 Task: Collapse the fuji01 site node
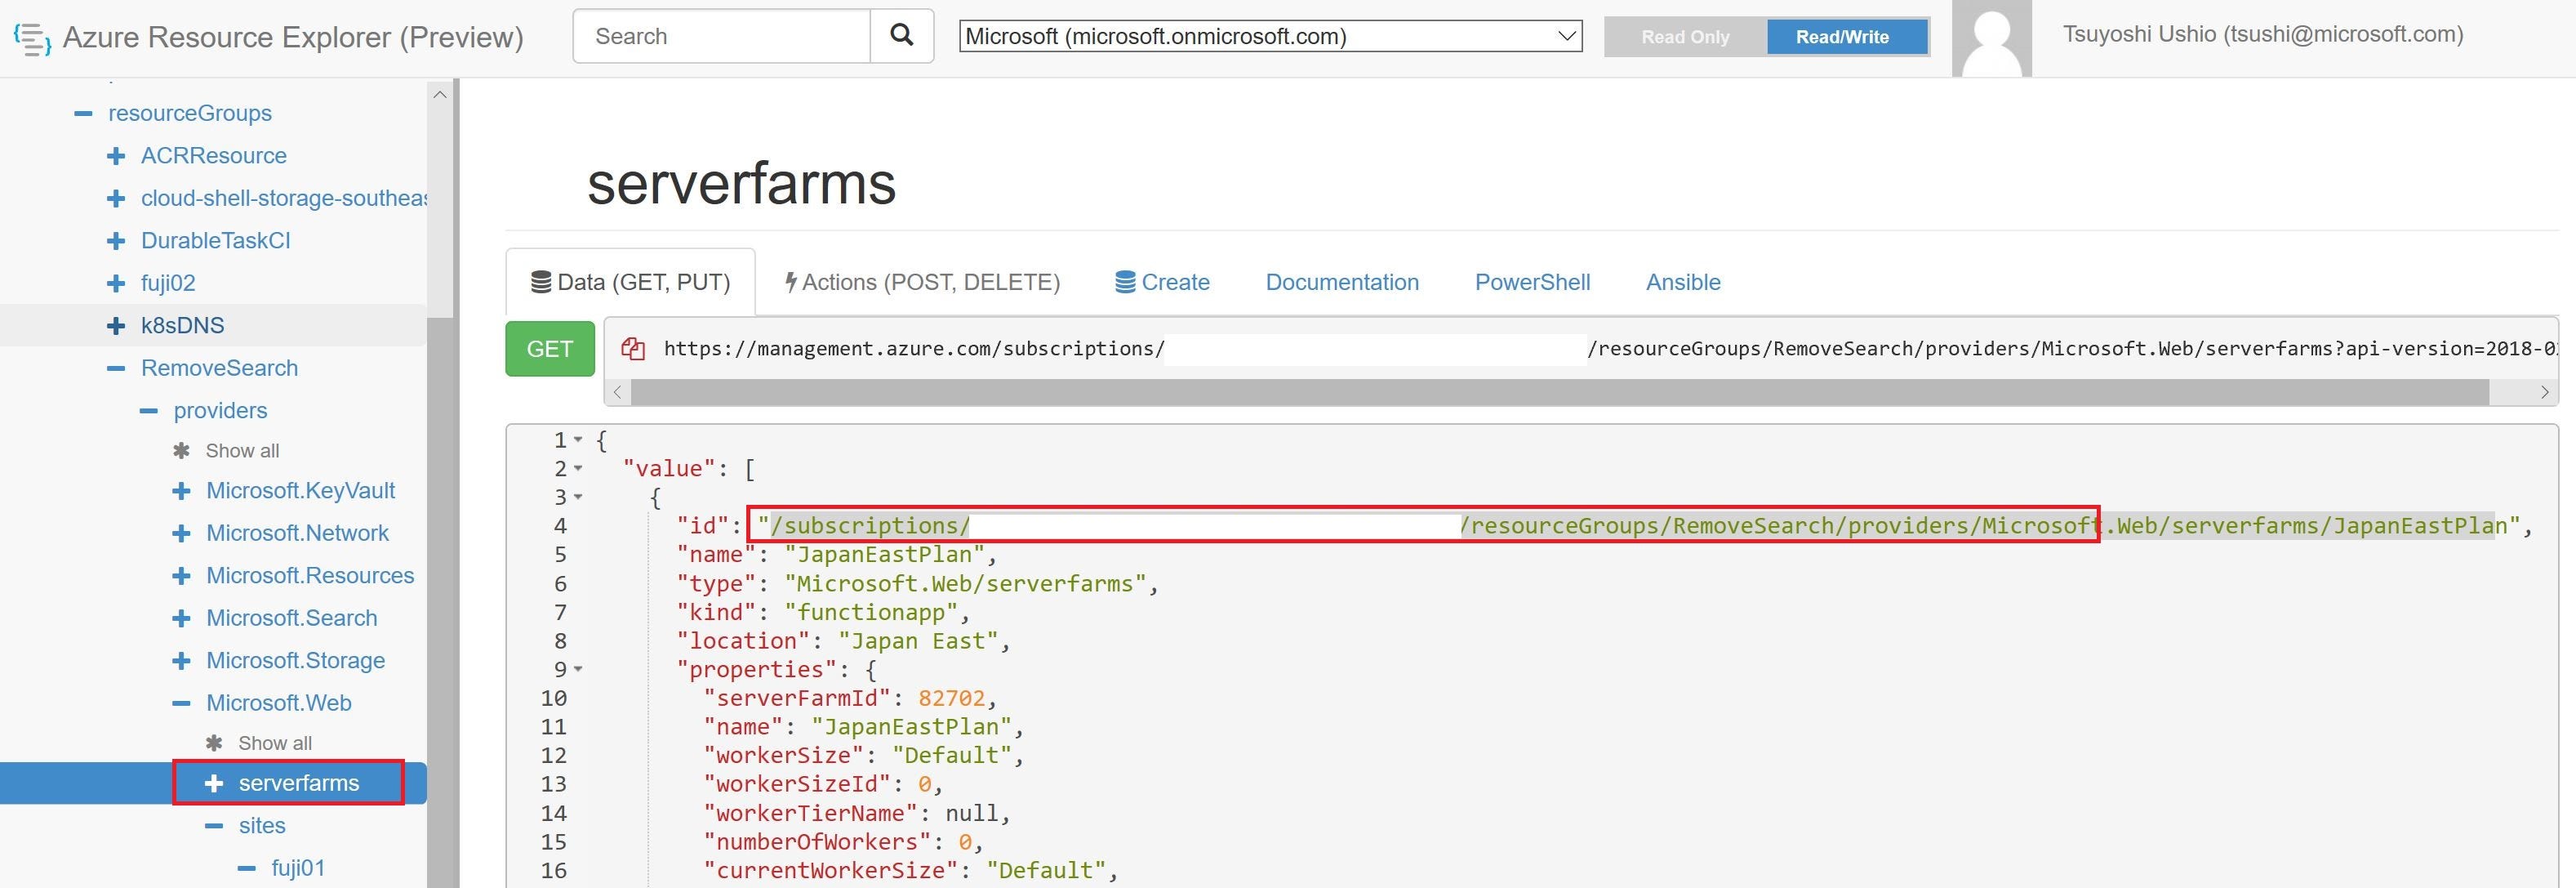[246, 868]
